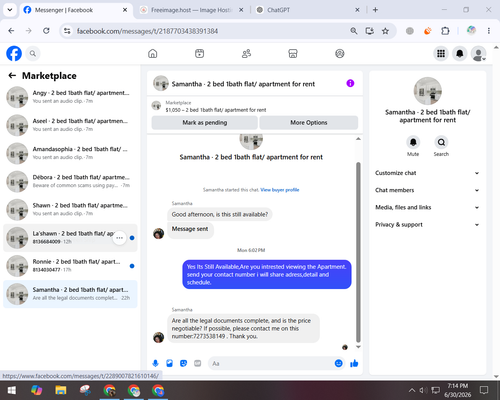This screenshot has height=400, width=500.
Task: Click the Samantha profile picture in the right panel
Action: click(427, 91)
